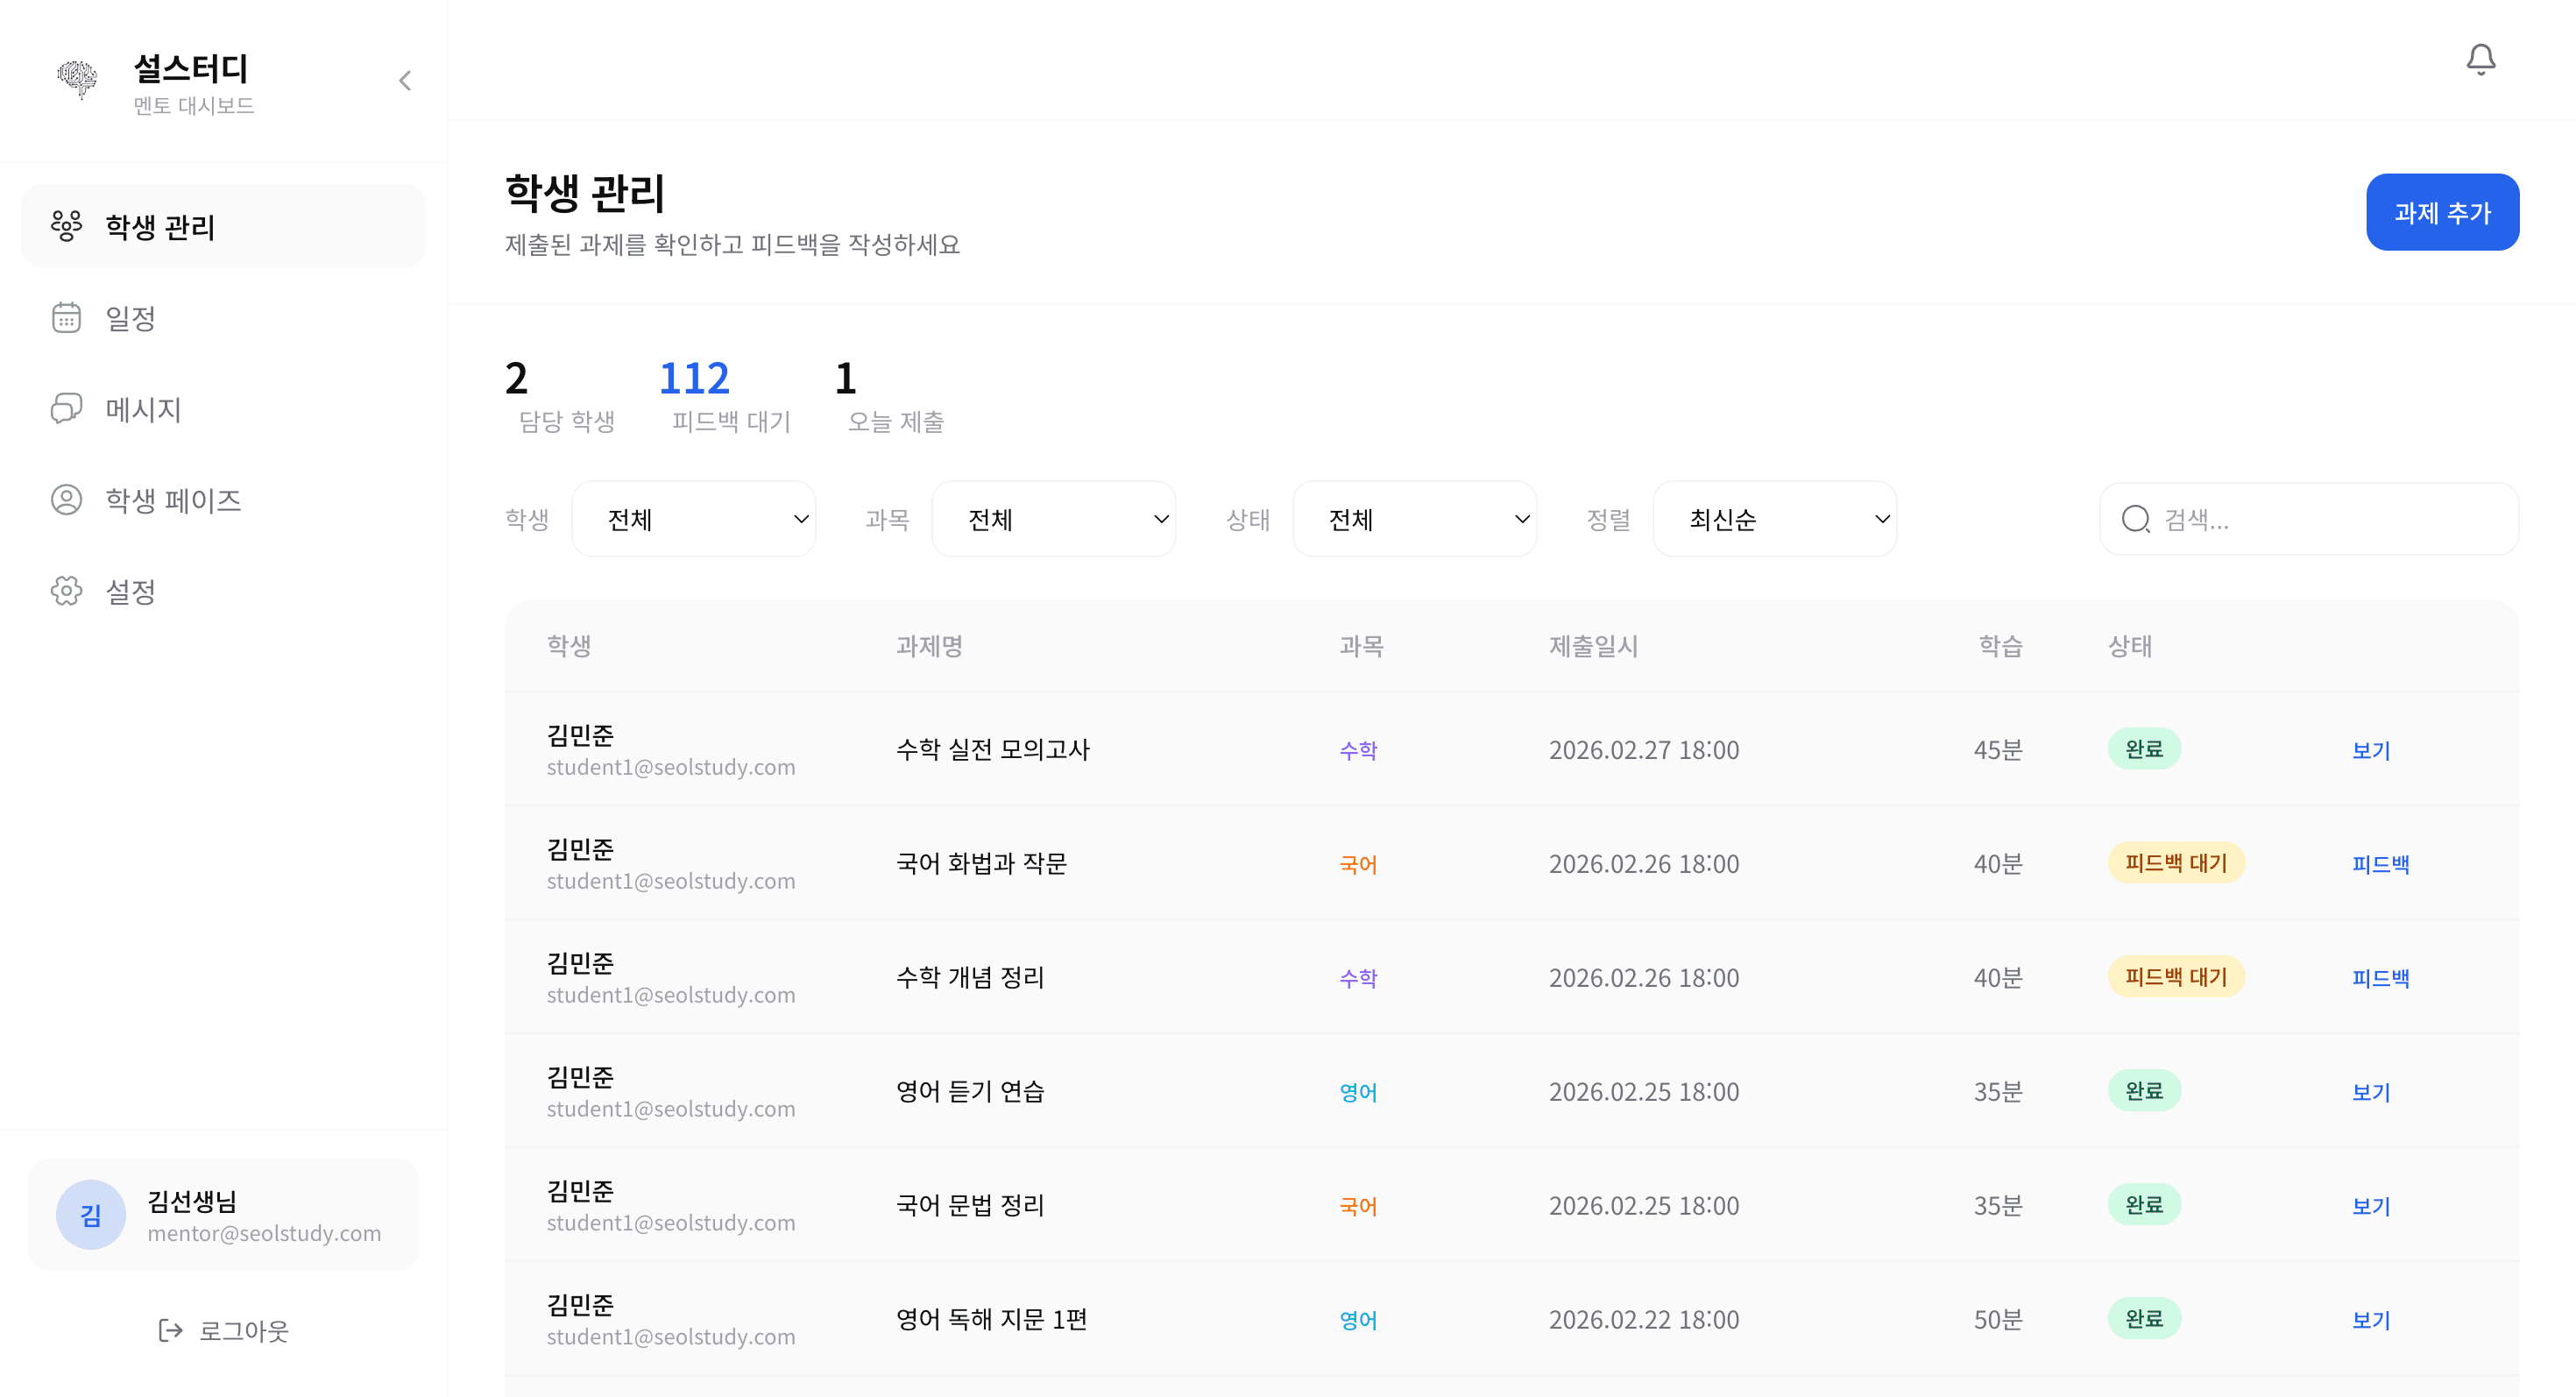Screen dimensions: 2576x1397
Task: Open the 학생 filter dropdown
Action: [693, 519]
